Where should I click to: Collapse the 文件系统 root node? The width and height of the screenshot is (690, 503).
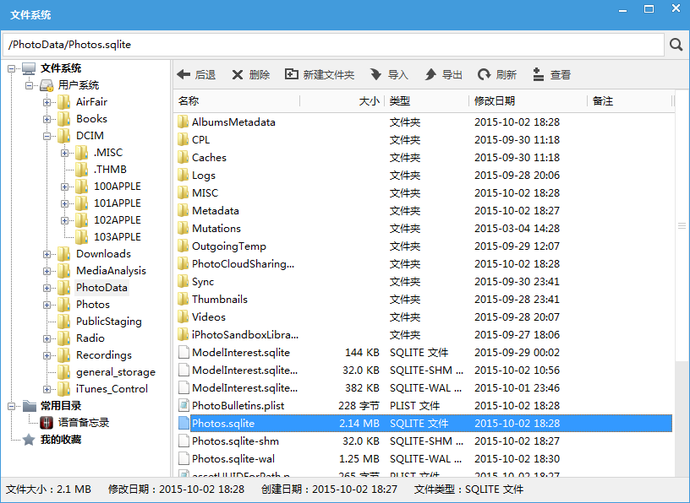[11, 69]
